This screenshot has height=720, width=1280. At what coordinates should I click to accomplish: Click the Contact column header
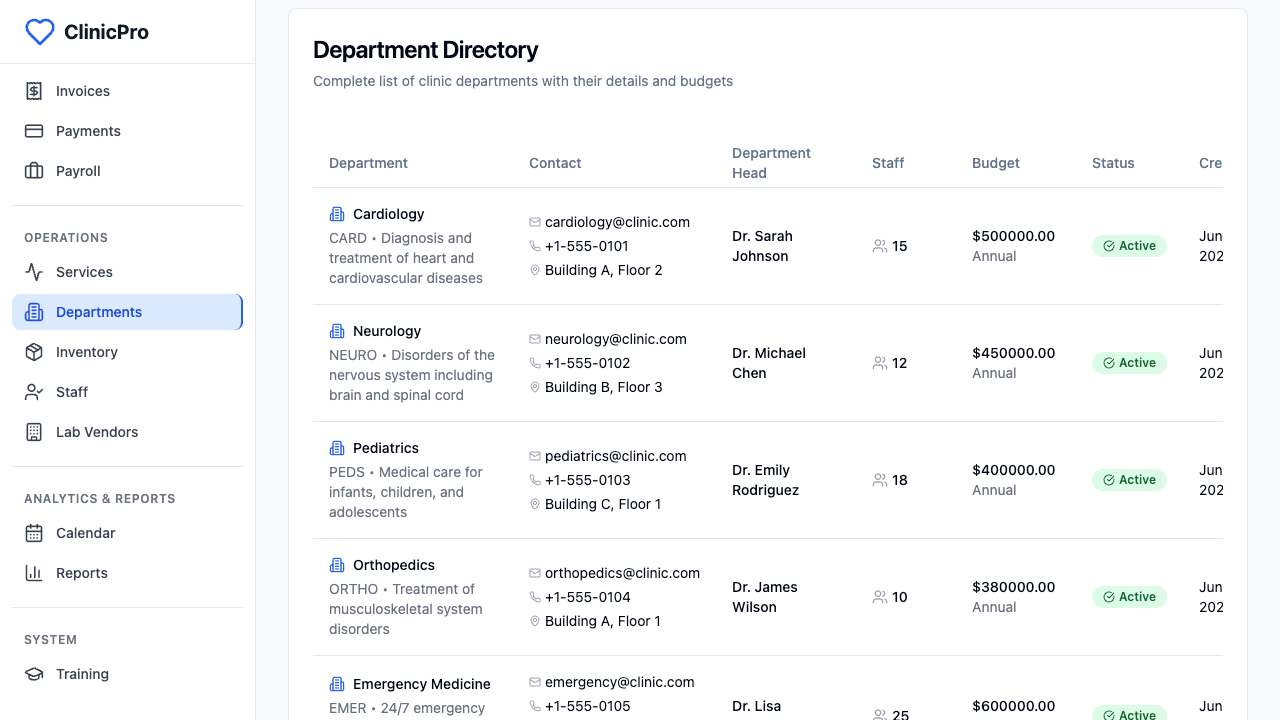[x=555, y=163]
